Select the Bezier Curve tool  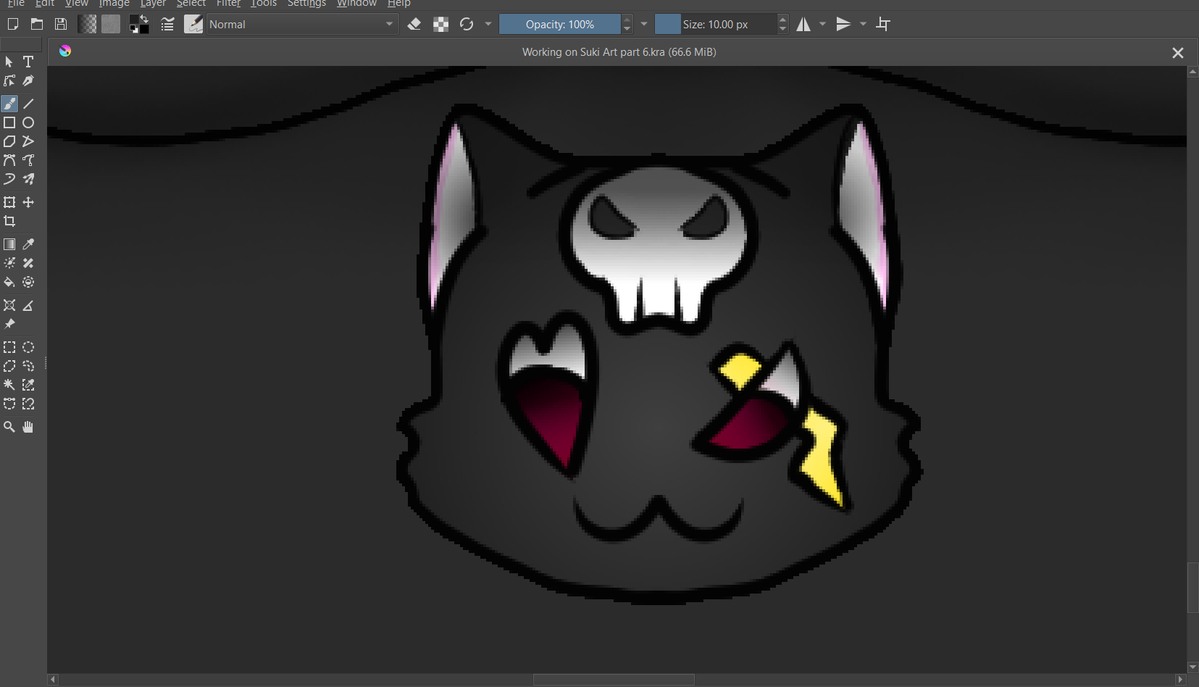click(9, 161)
